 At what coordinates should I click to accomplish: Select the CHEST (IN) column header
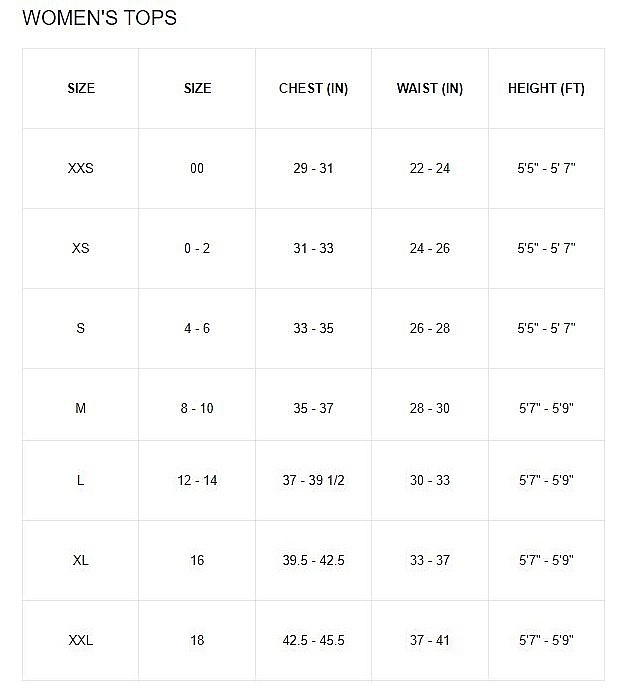click(313, 88)
